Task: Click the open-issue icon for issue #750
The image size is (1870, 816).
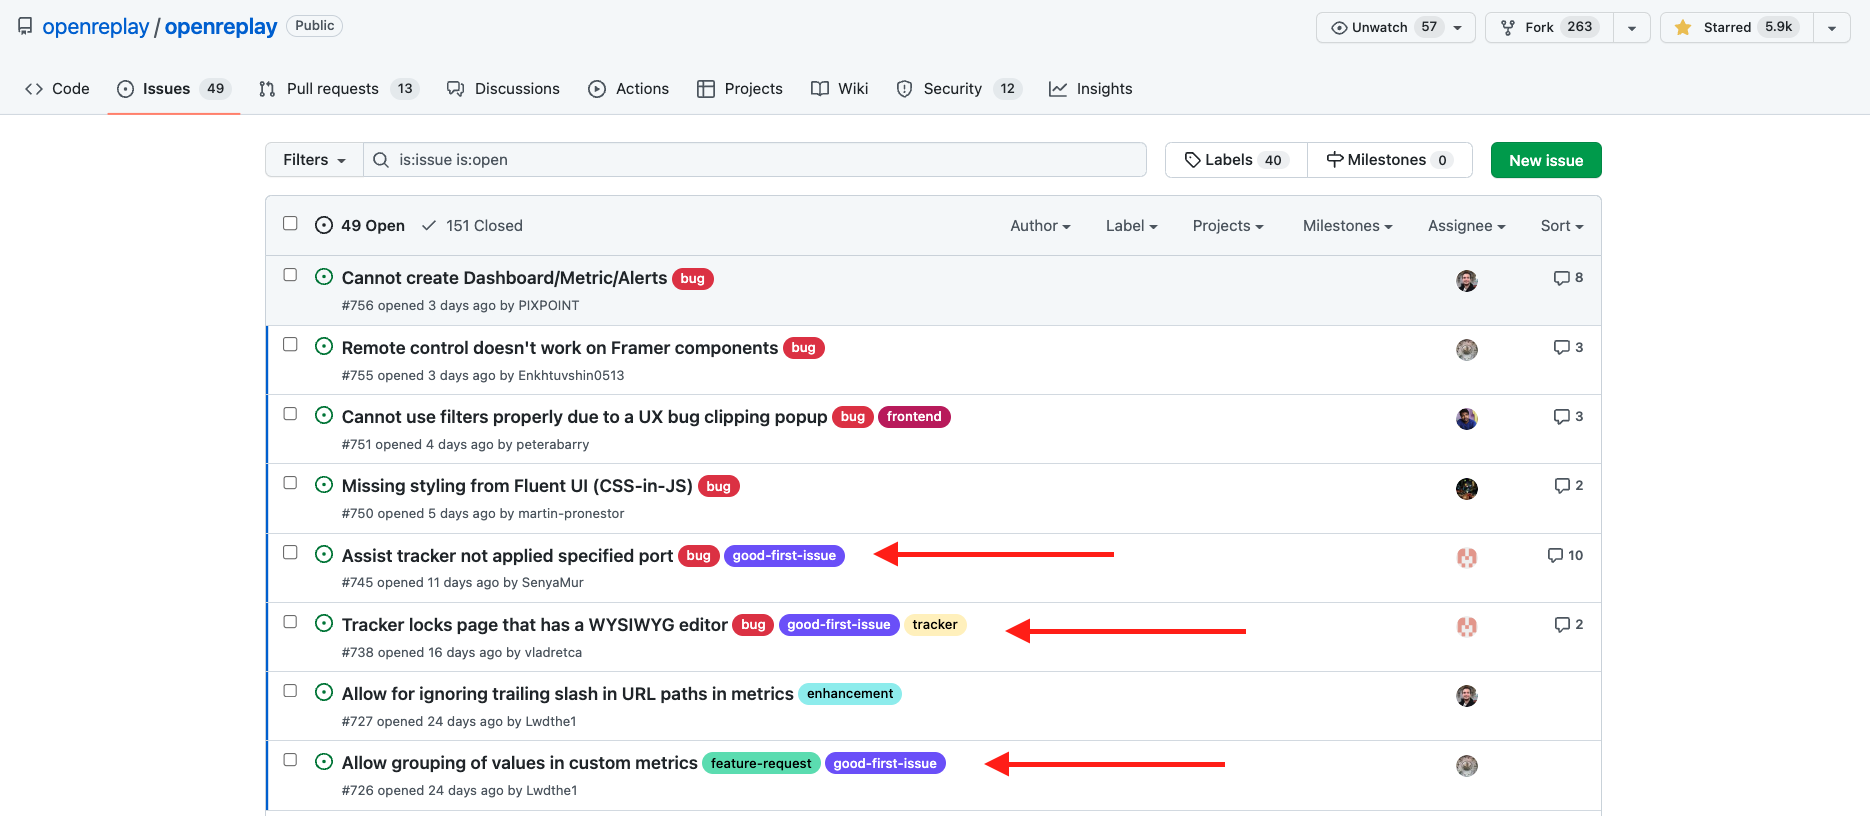Action: click(x=324, y=484)
